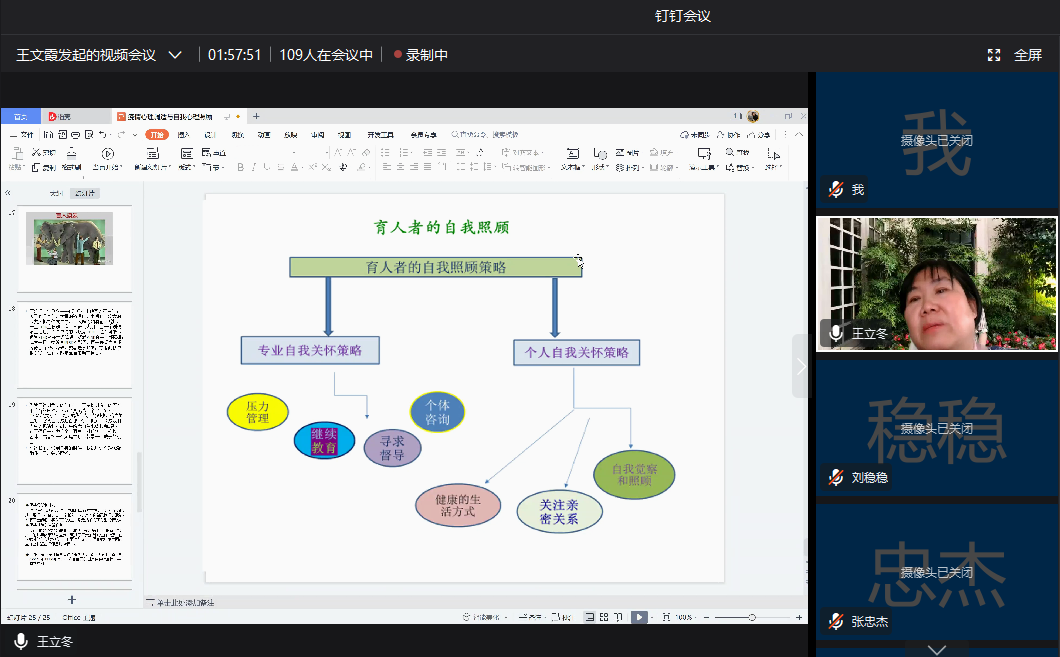Click the slide sorter view icon

click(x=603, y=617)
